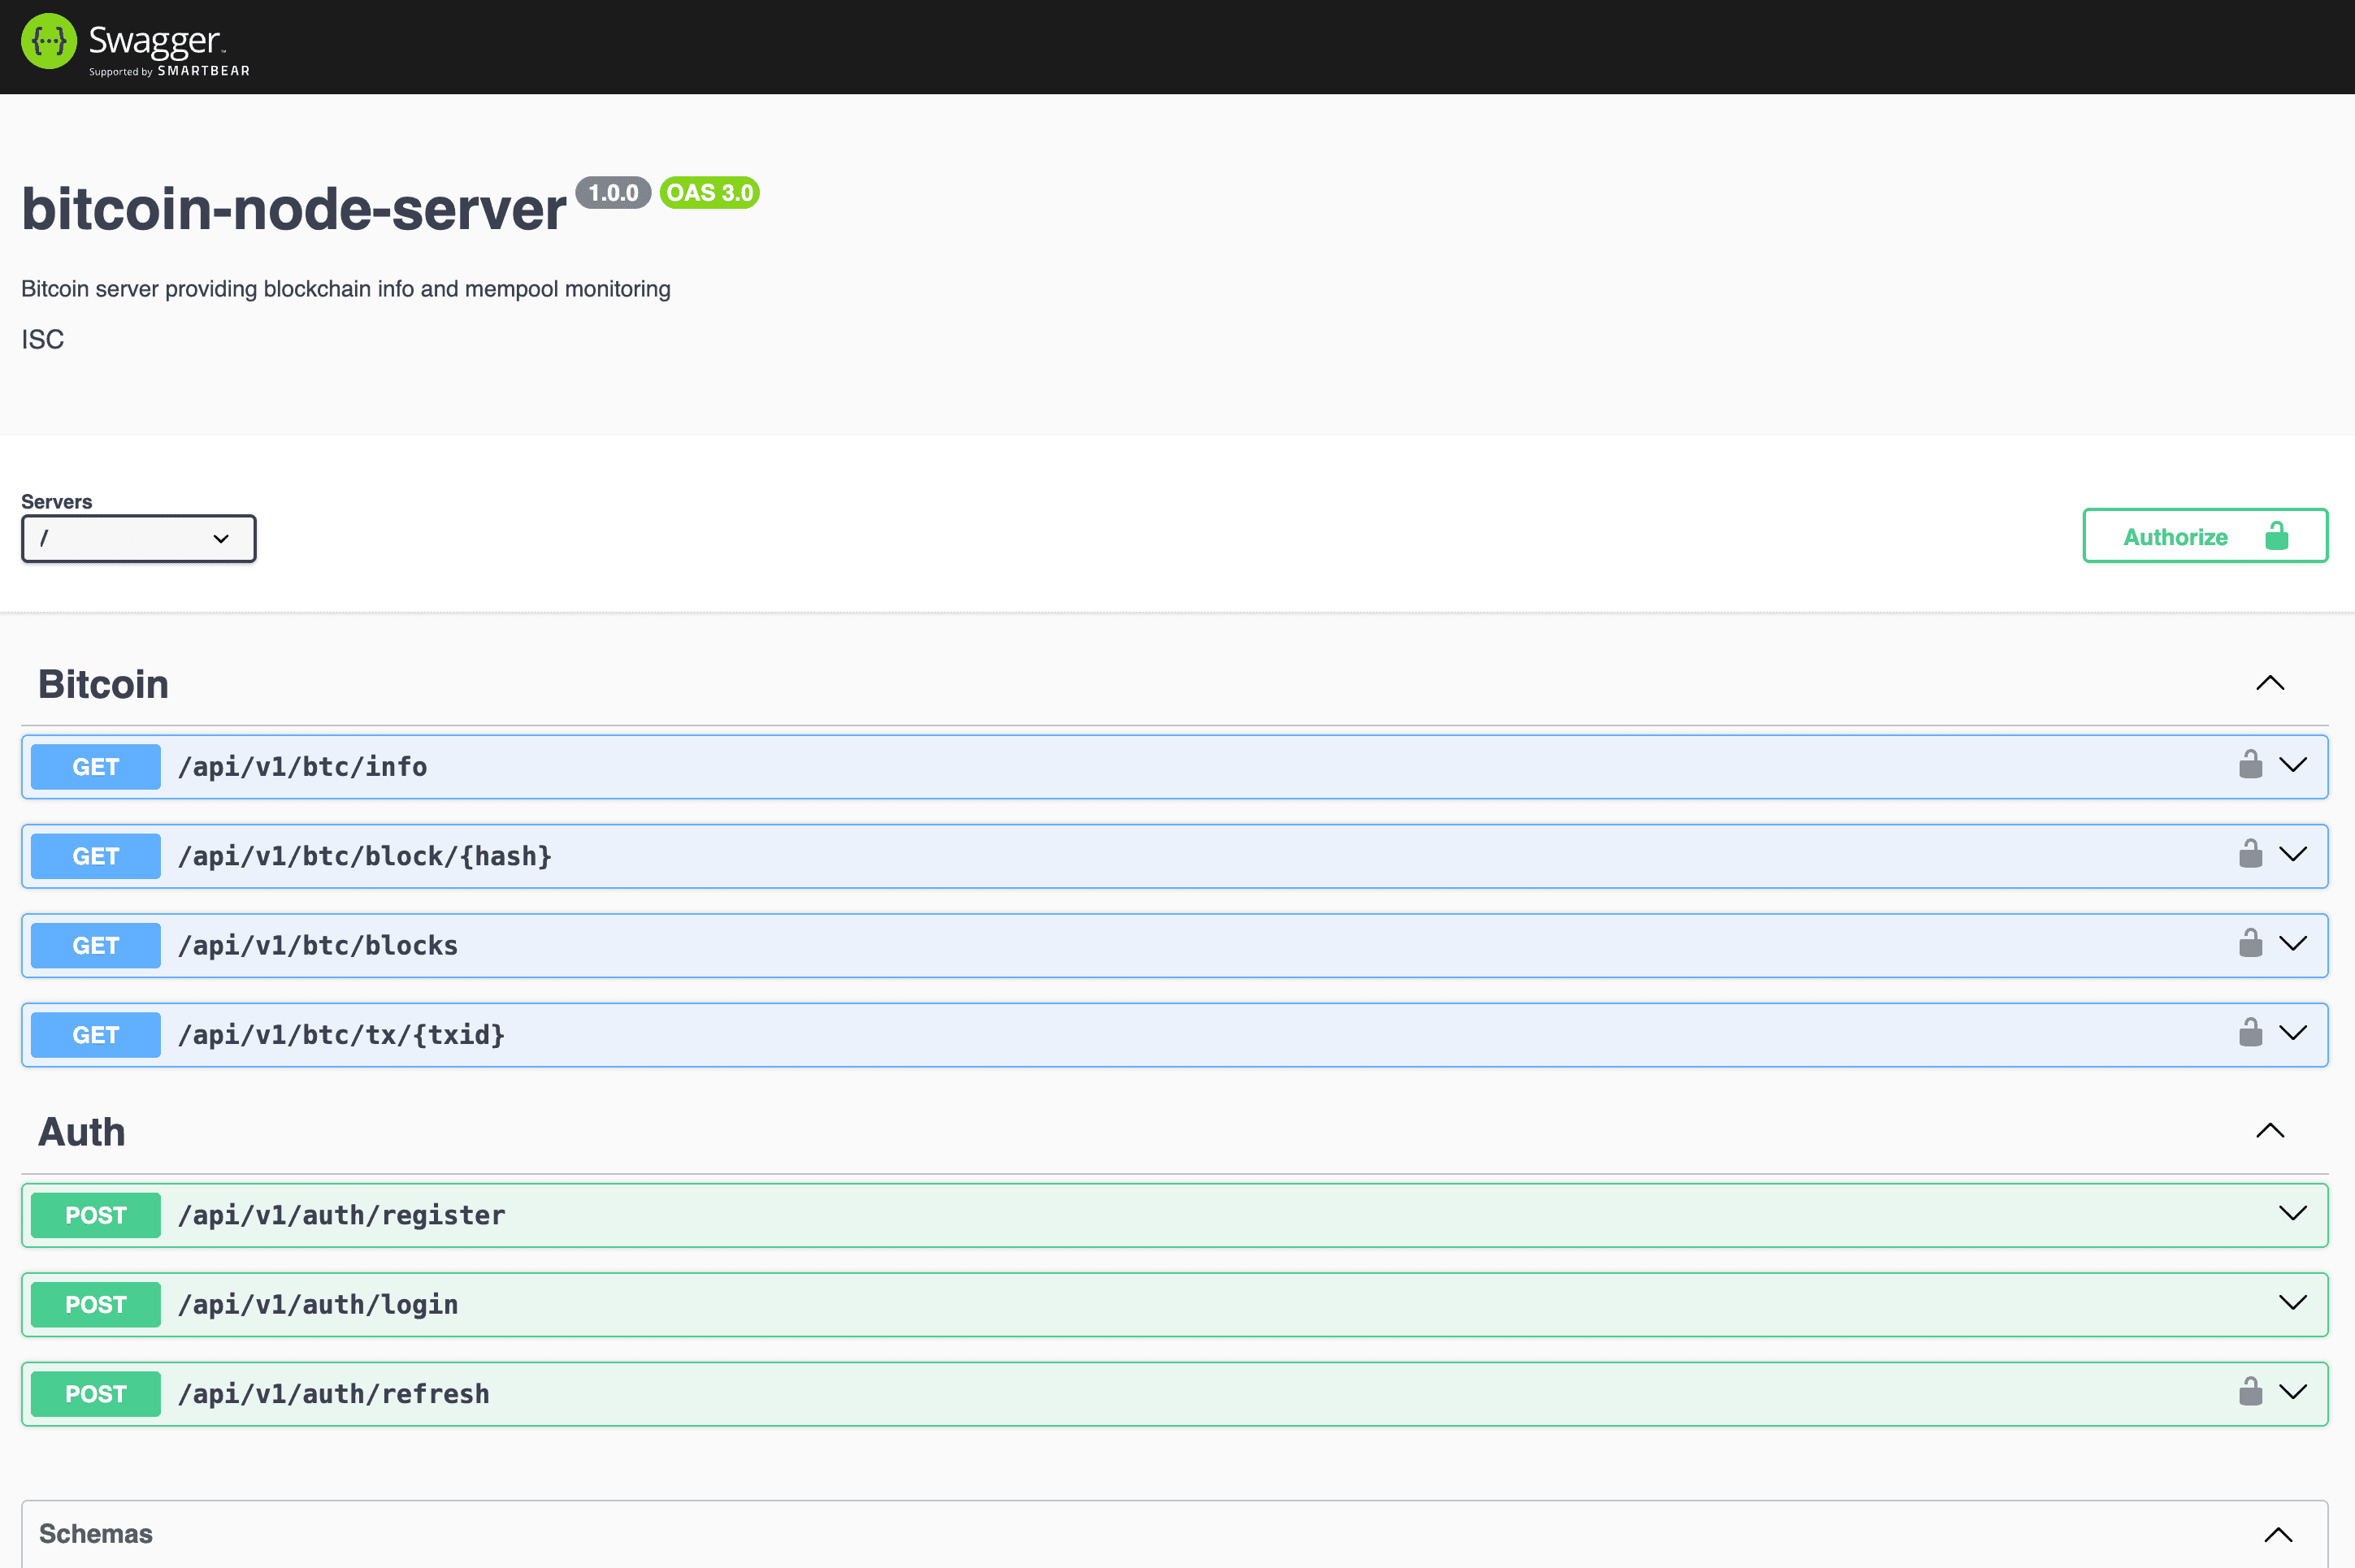Viewport: 2355px width, 1568px height.
Task: Click the ISC license text
Action: pyautogui.click(x=43, y=340)
